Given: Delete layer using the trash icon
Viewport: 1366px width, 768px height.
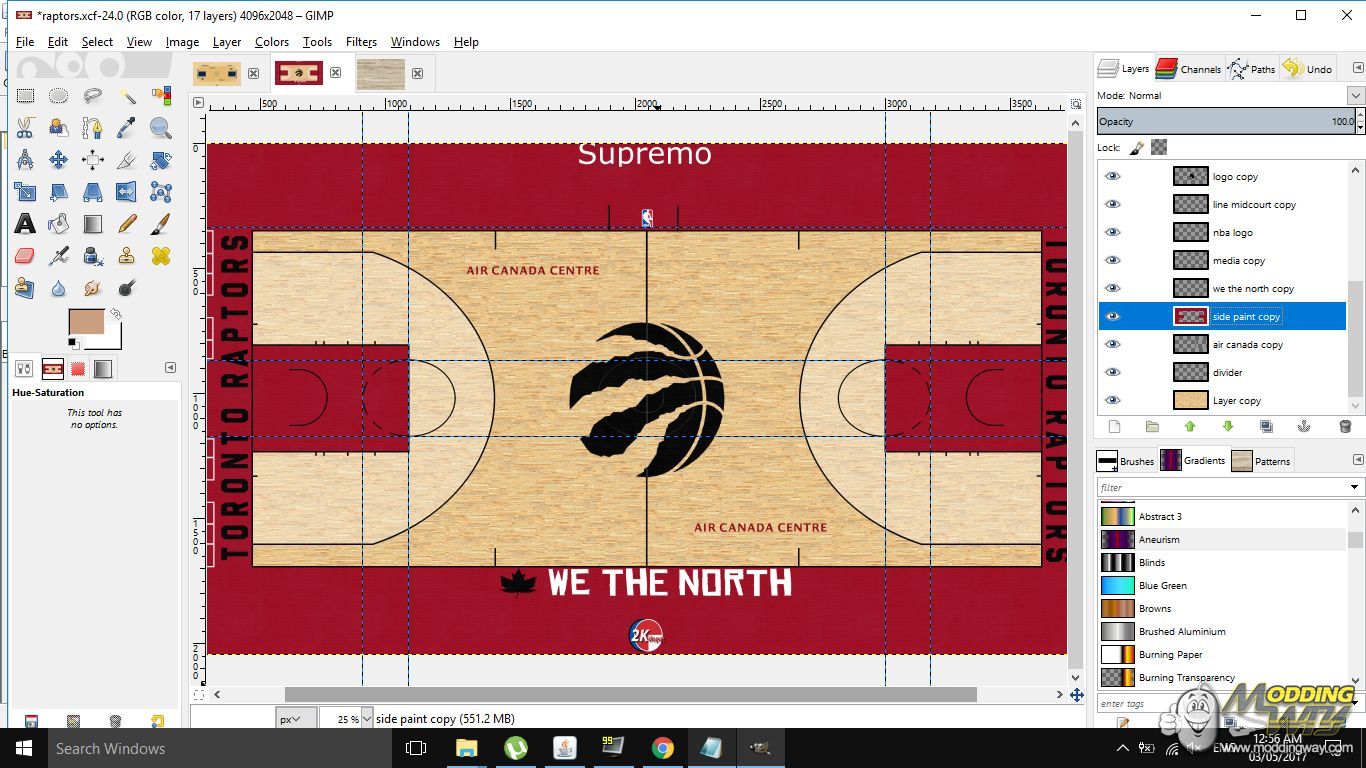Looking at the screenshot, I should click(x=1344, y=427).
